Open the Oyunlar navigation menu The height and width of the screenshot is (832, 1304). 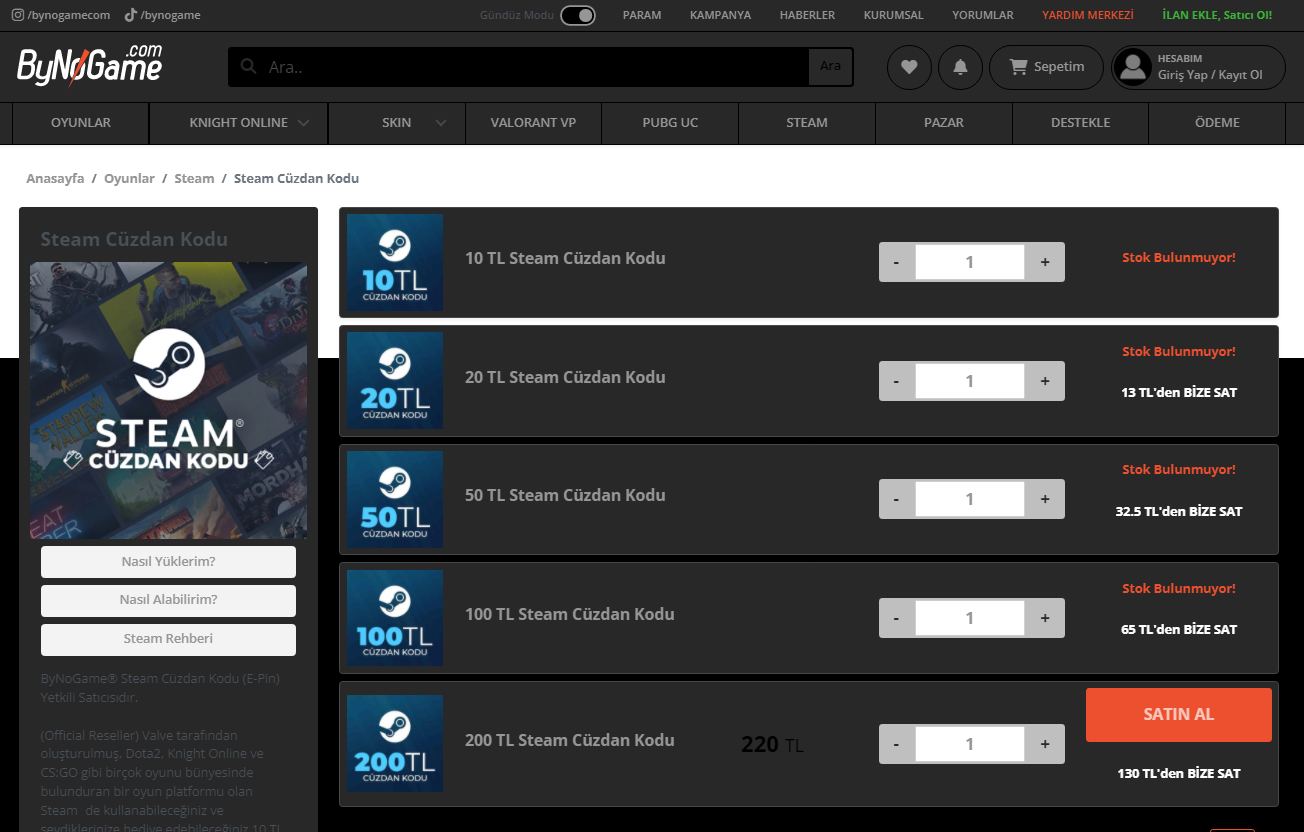click(x=81, y=123)
